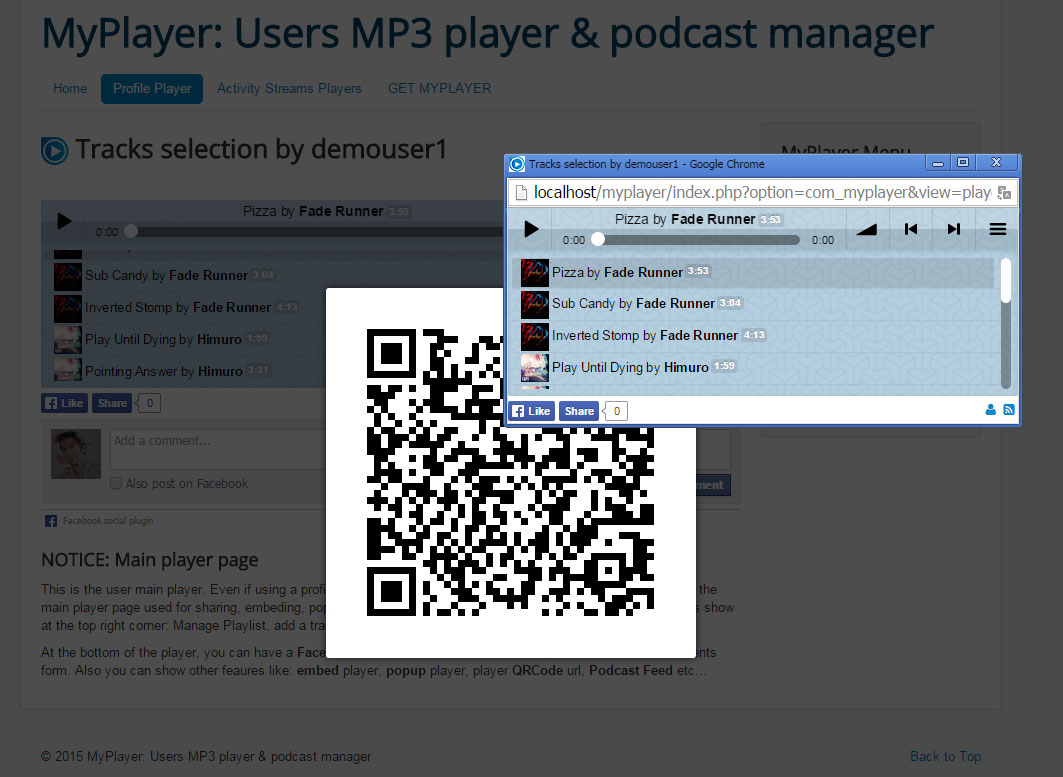The image size is (1063, 777).
Task: Click the podcast RSS feed icon
Action: tap(1009, 410)
